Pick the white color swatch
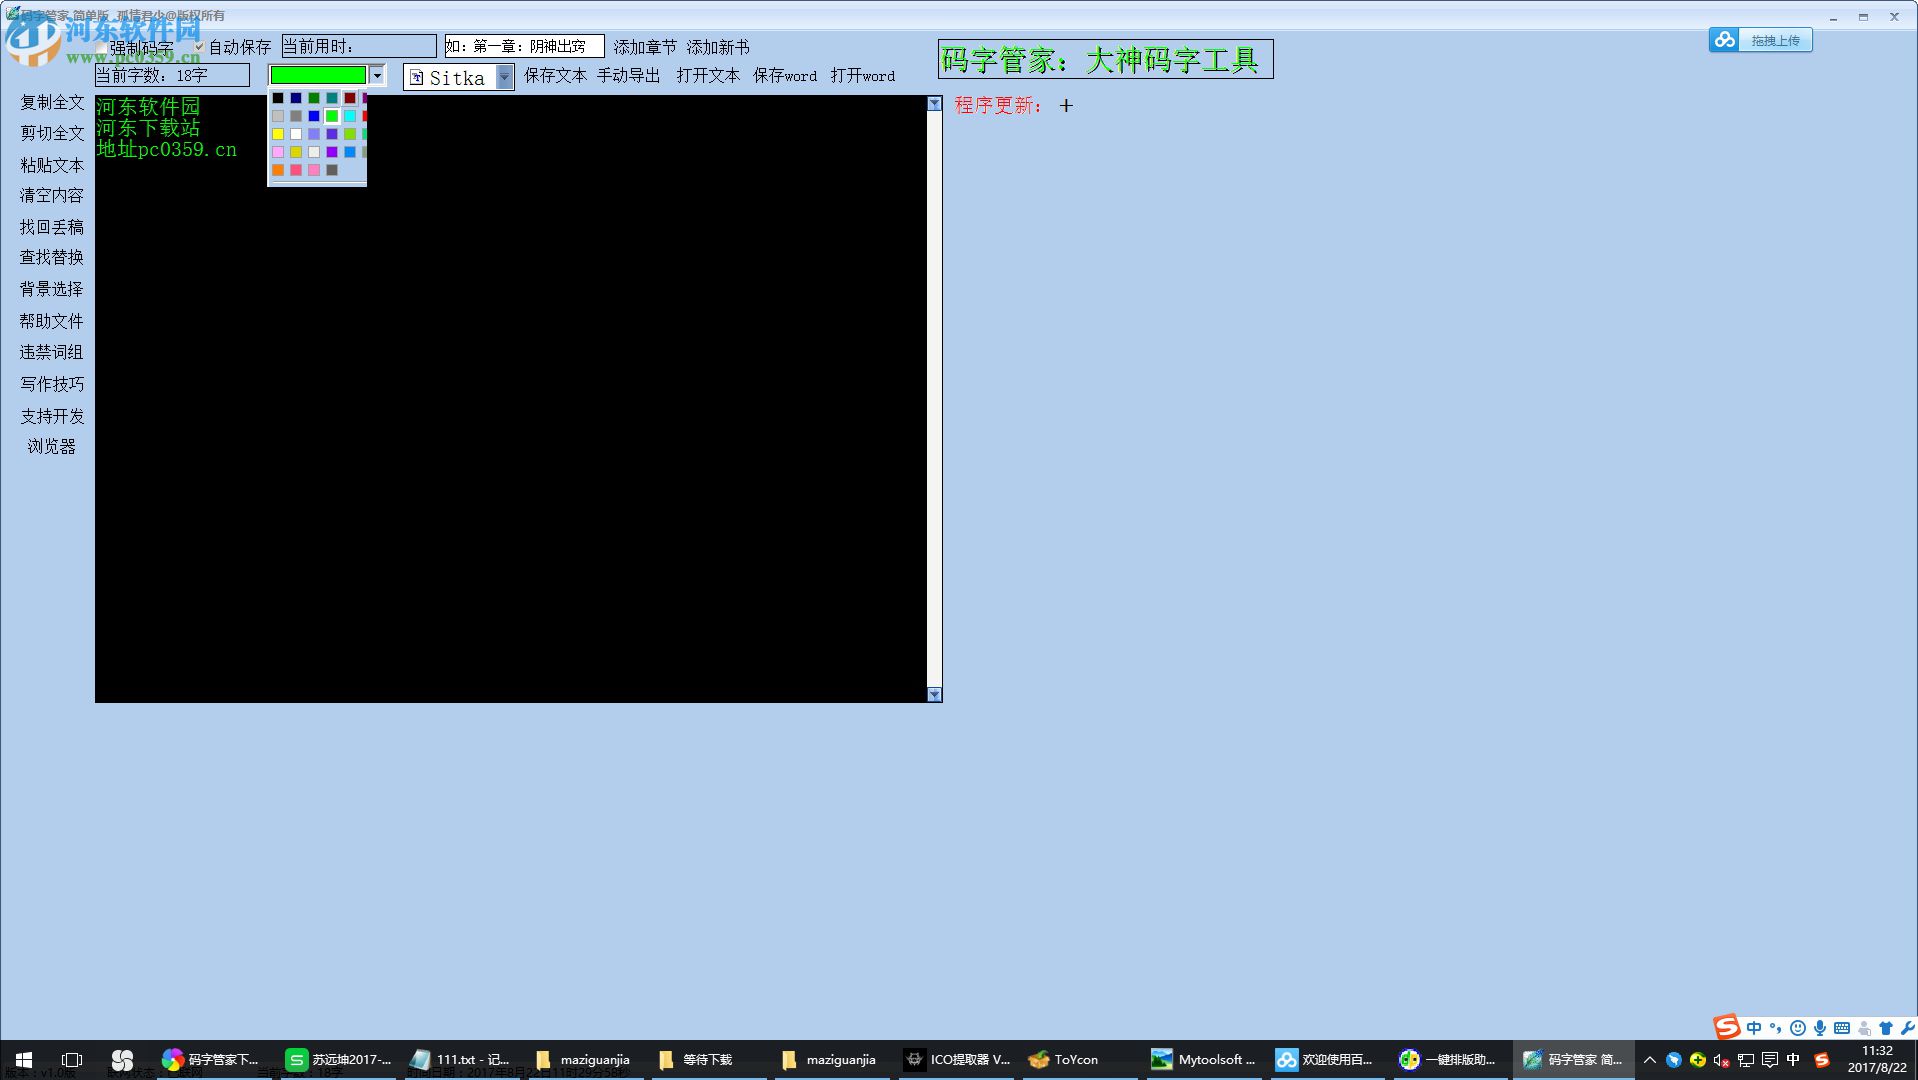The width and height of the screenshot is (1918, 1080). (x=296, y=134)
